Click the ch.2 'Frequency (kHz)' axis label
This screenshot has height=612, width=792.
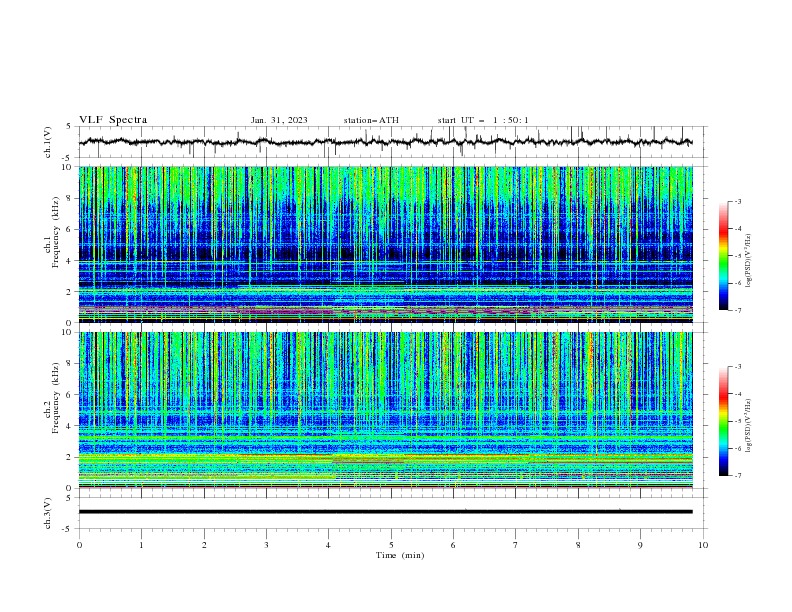coord(56,398)
